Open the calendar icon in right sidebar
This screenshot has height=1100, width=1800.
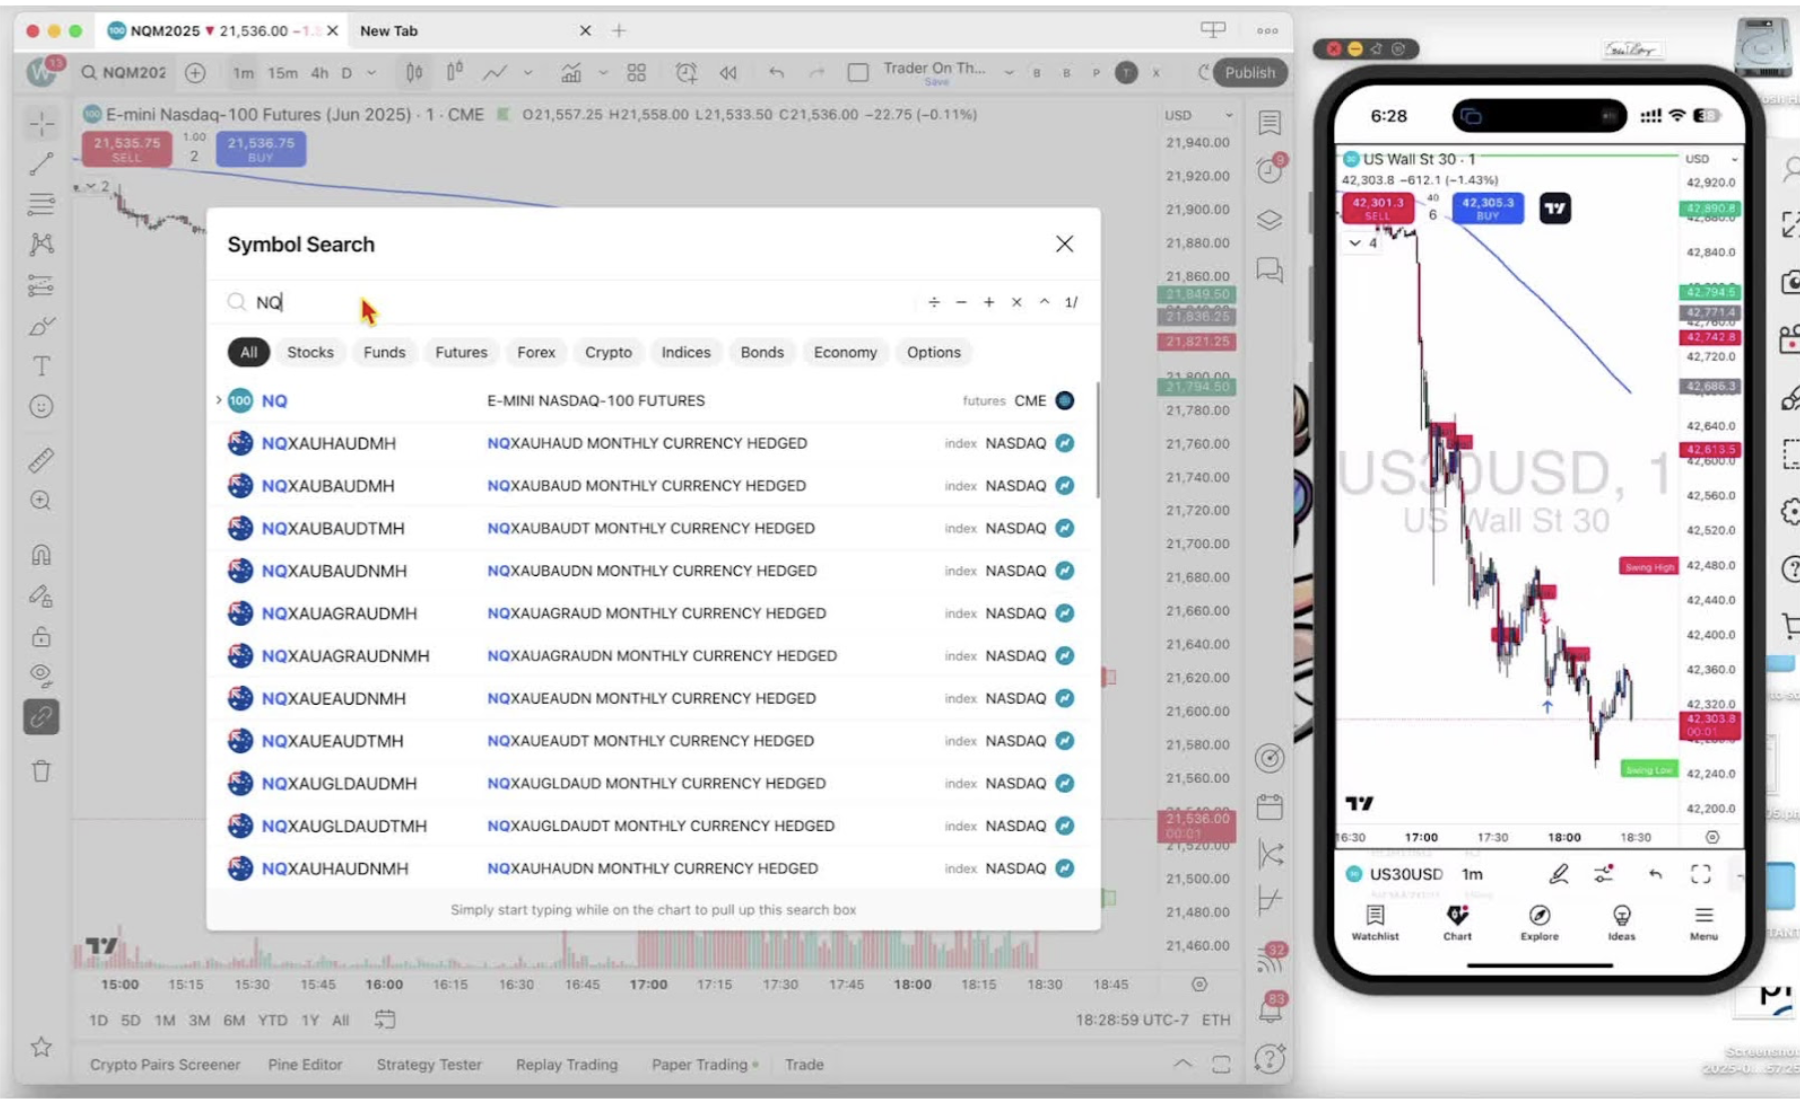[1269, 807]
